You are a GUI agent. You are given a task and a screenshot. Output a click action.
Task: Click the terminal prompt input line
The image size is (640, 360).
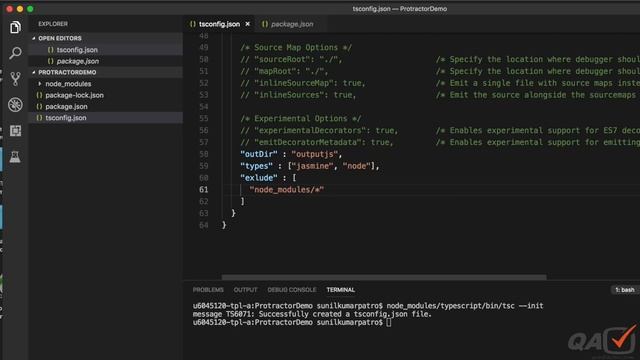tap(292, 322)
